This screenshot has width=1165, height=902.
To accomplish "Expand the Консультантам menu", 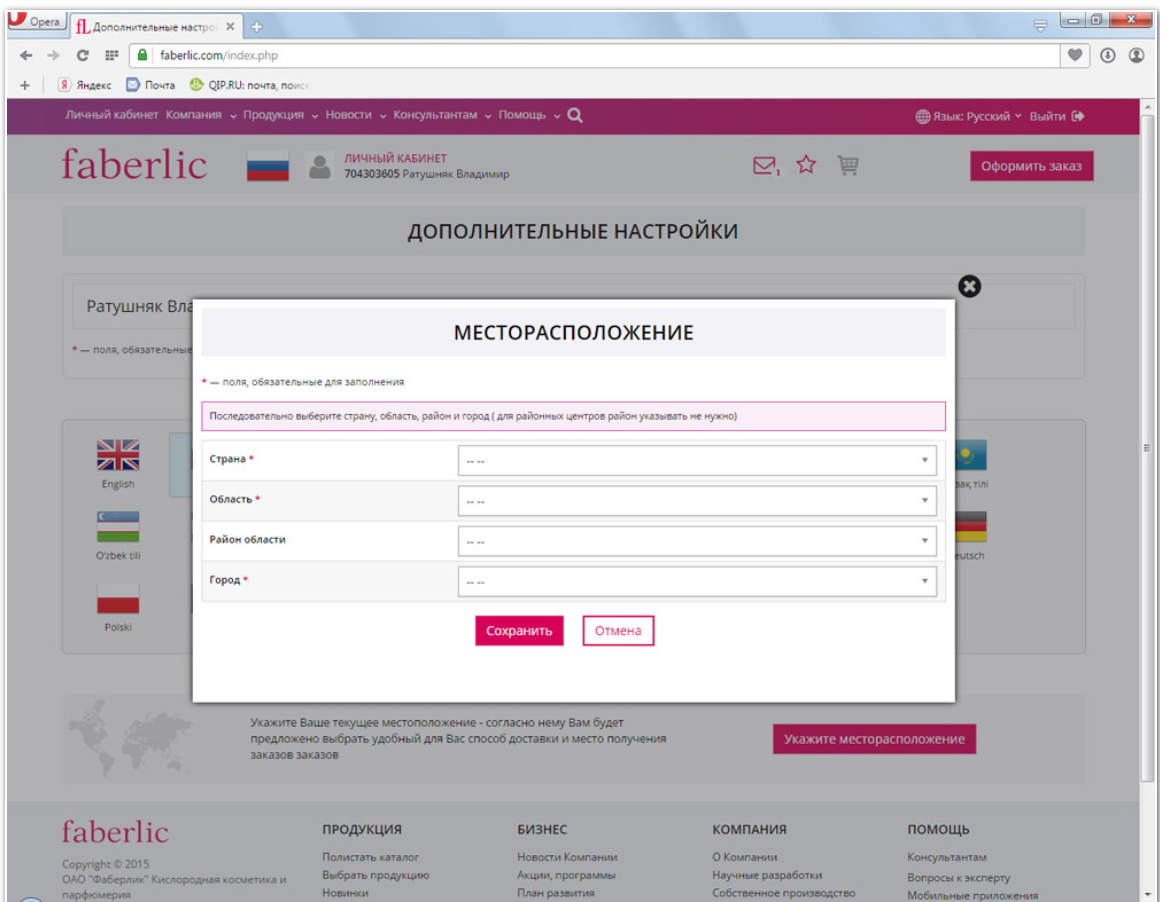I will coord(442,115).
